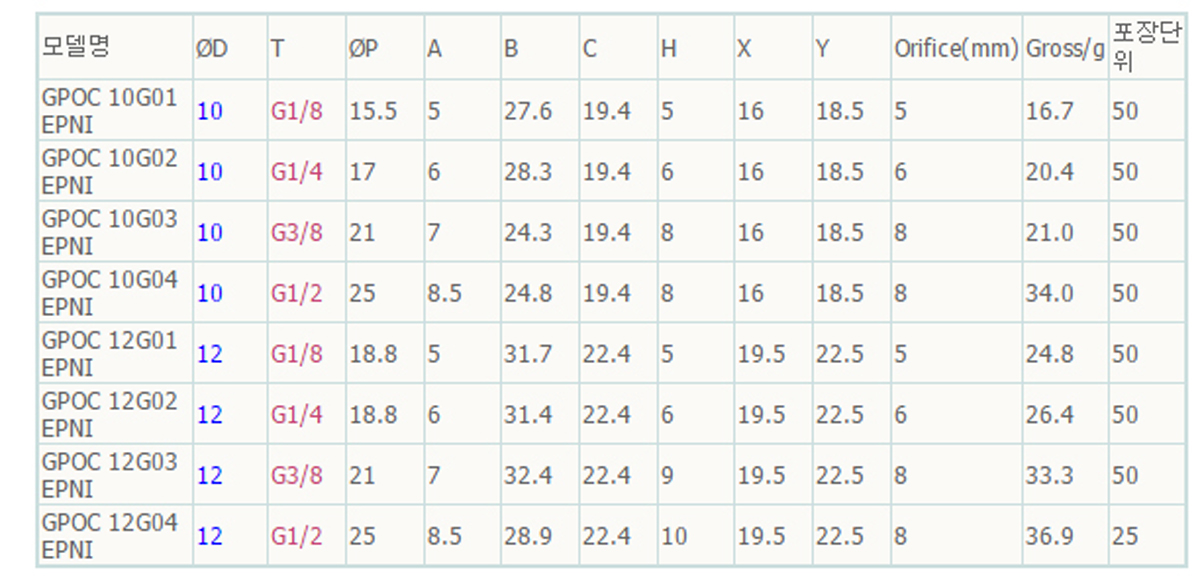1200x576 pixels.
Task: Click the Gross/g column header
Action: (1064, 48)
